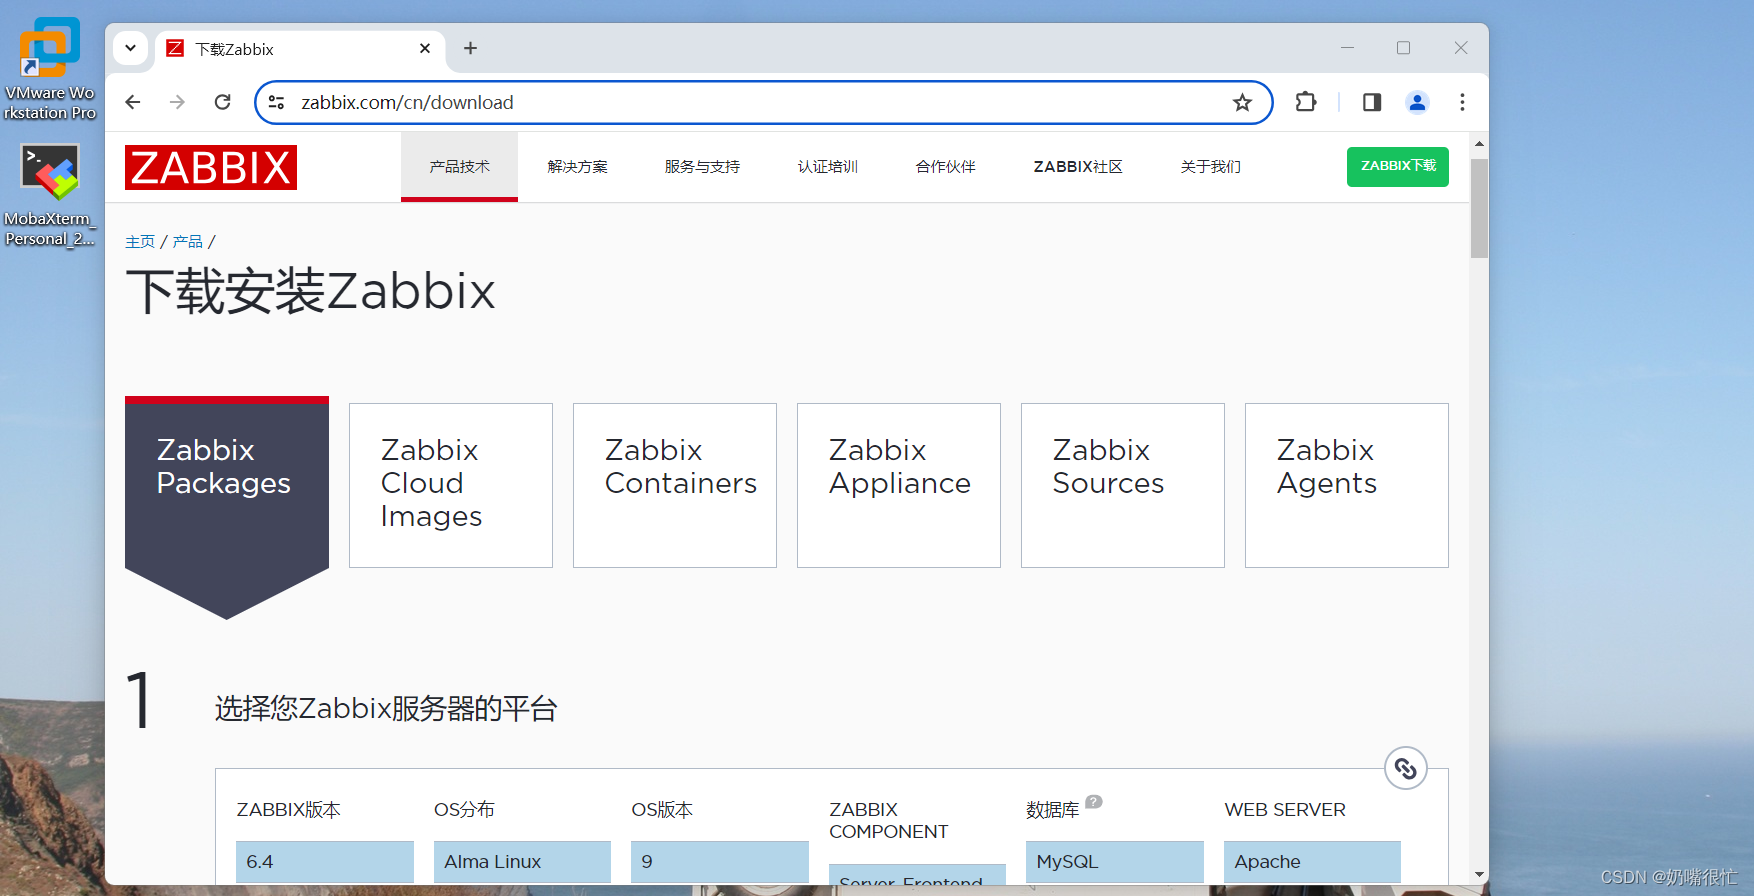The image size is (1754, 896).
Task: Open MobaXterm Personal desktop shortcut
Action: (x=50, y=195)
